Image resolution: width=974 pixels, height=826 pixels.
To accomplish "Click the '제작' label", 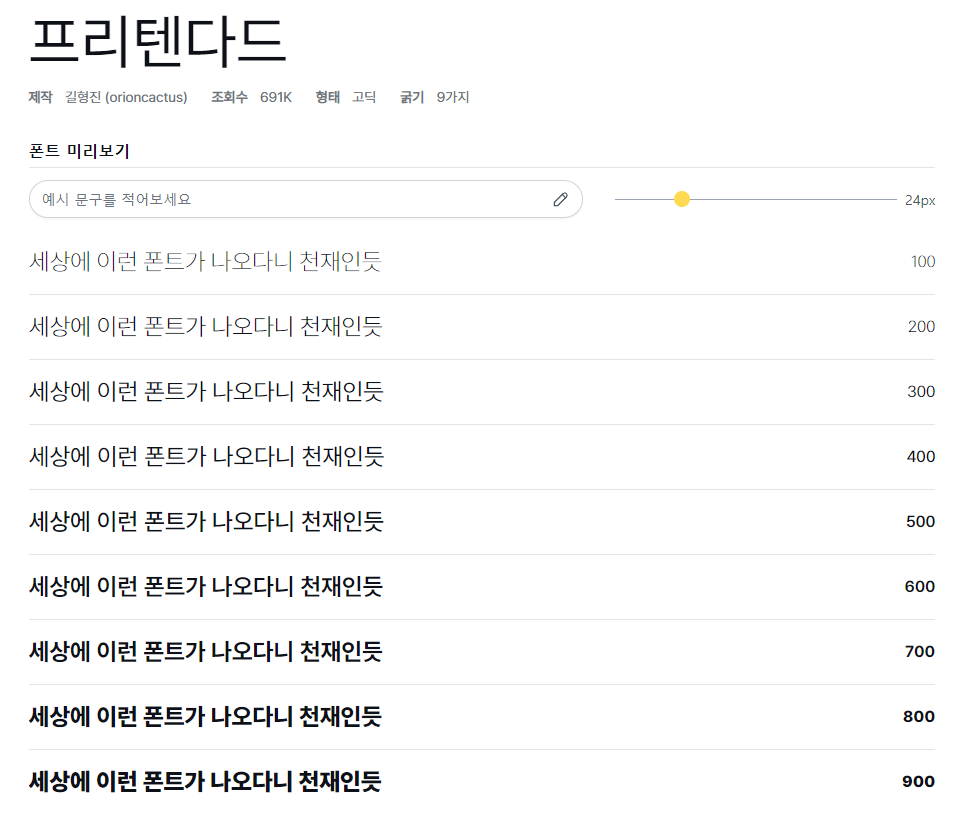I will pos(41,98).
